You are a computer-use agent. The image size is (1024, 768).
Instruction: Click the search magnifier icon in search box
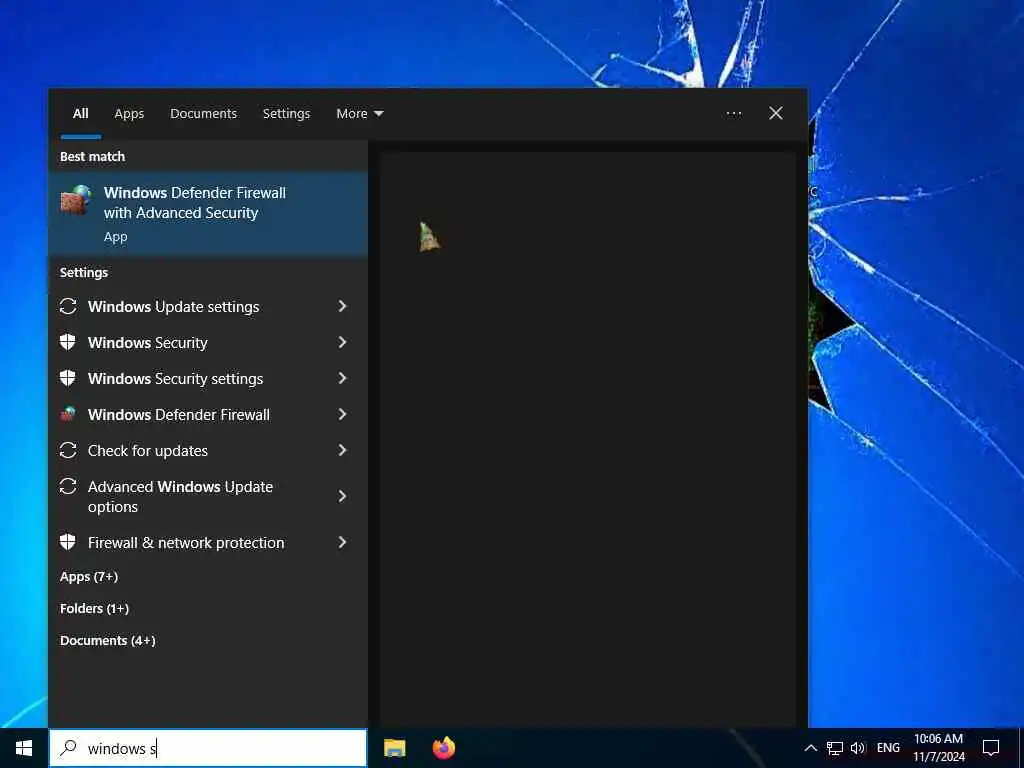(69, 748)
